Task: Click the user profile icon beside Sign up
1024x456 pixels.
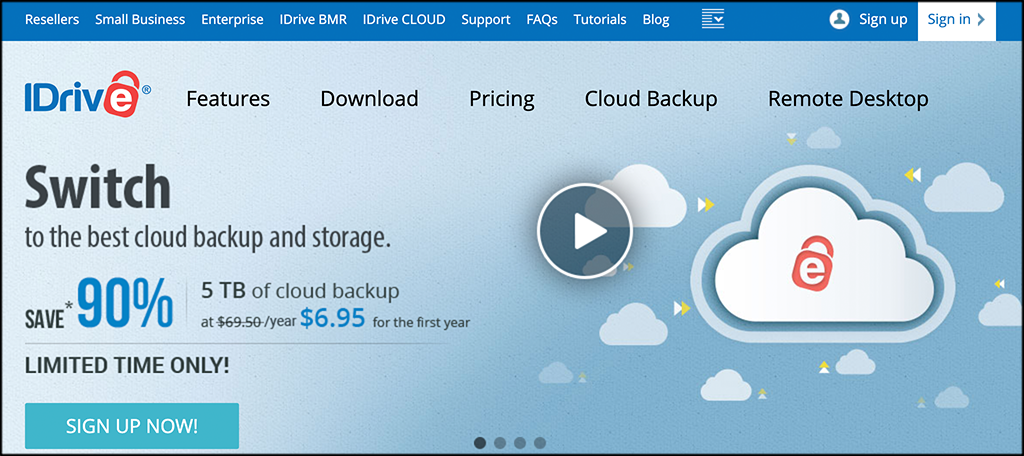Action: point(840,19)
